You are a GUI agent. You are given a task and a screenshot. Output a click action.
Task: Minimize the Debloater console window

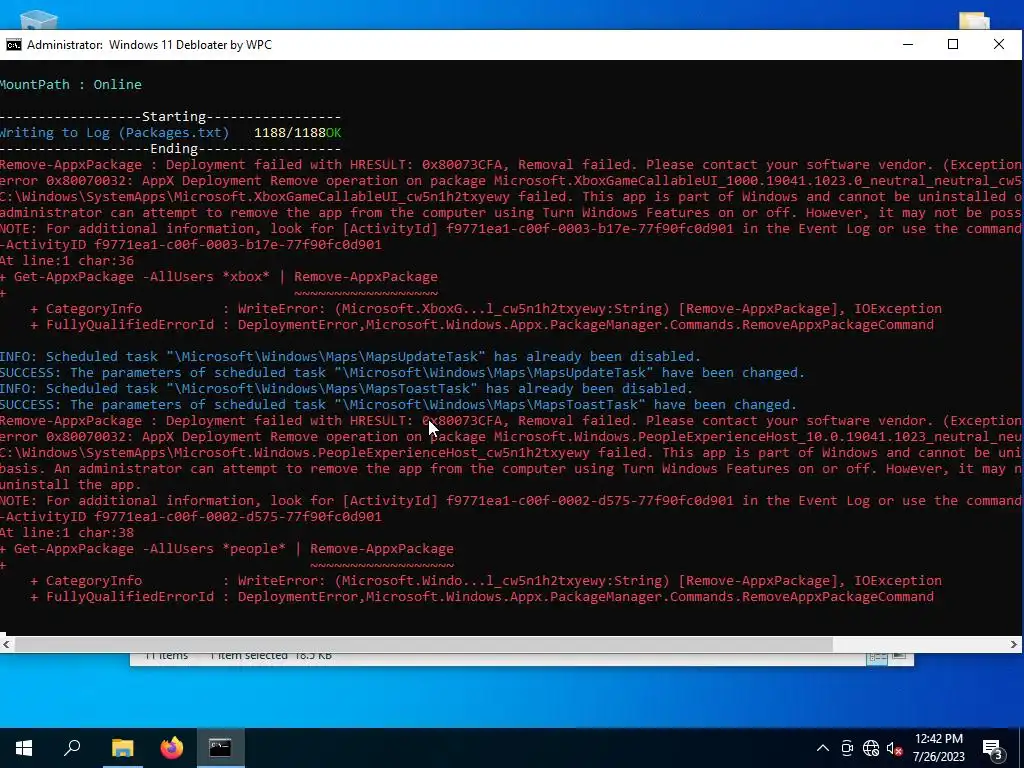(x=908, y=44)
